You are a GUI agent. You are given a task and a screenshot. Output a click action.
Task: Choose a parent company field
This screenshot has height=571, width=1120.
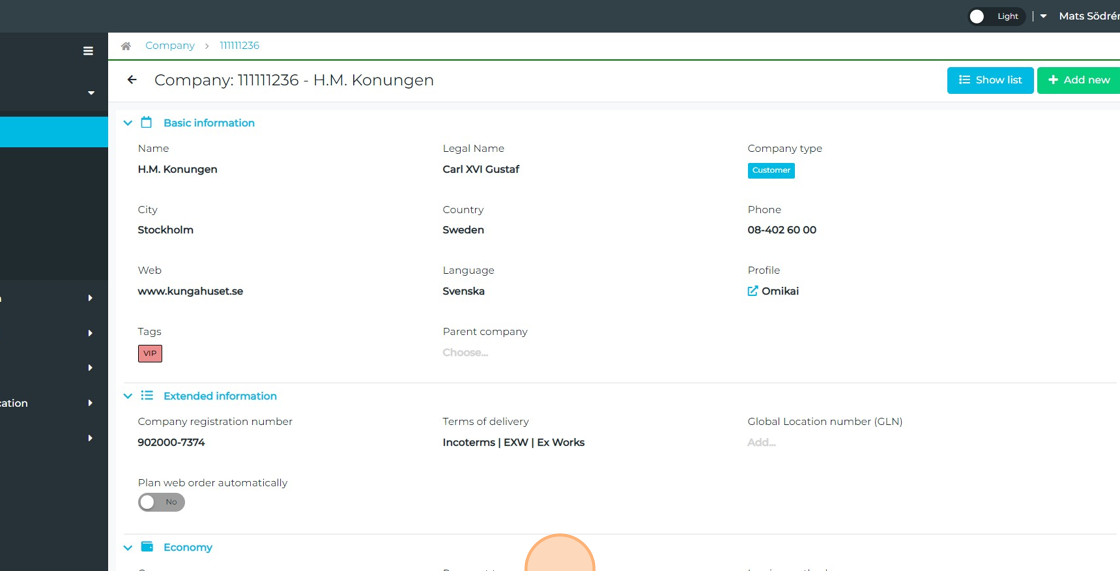465,353
